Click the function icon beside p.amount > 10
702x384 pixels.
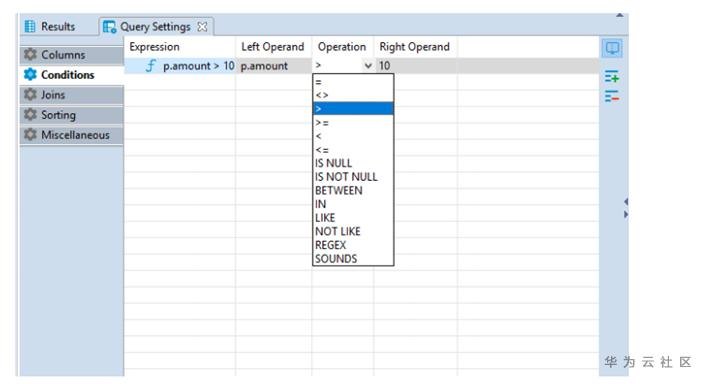click(x=151, y=66)
